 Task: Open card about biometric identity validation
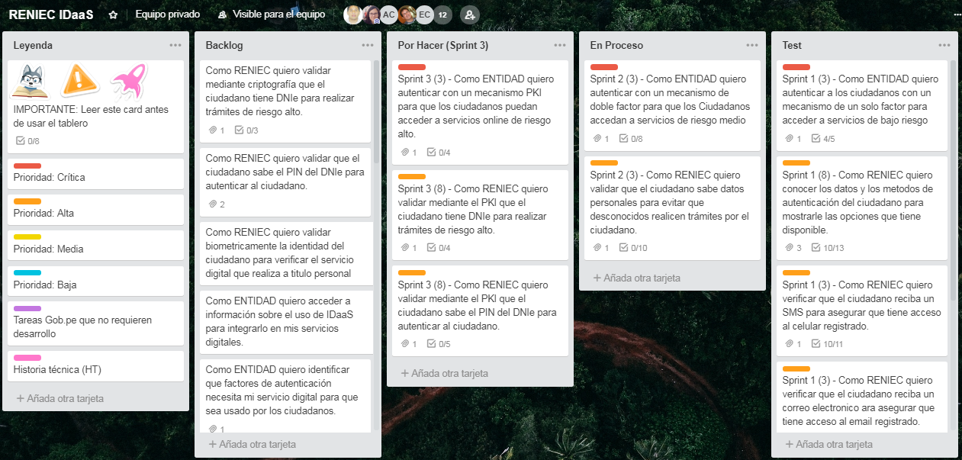pyautogui.click(x=285, y=253)
